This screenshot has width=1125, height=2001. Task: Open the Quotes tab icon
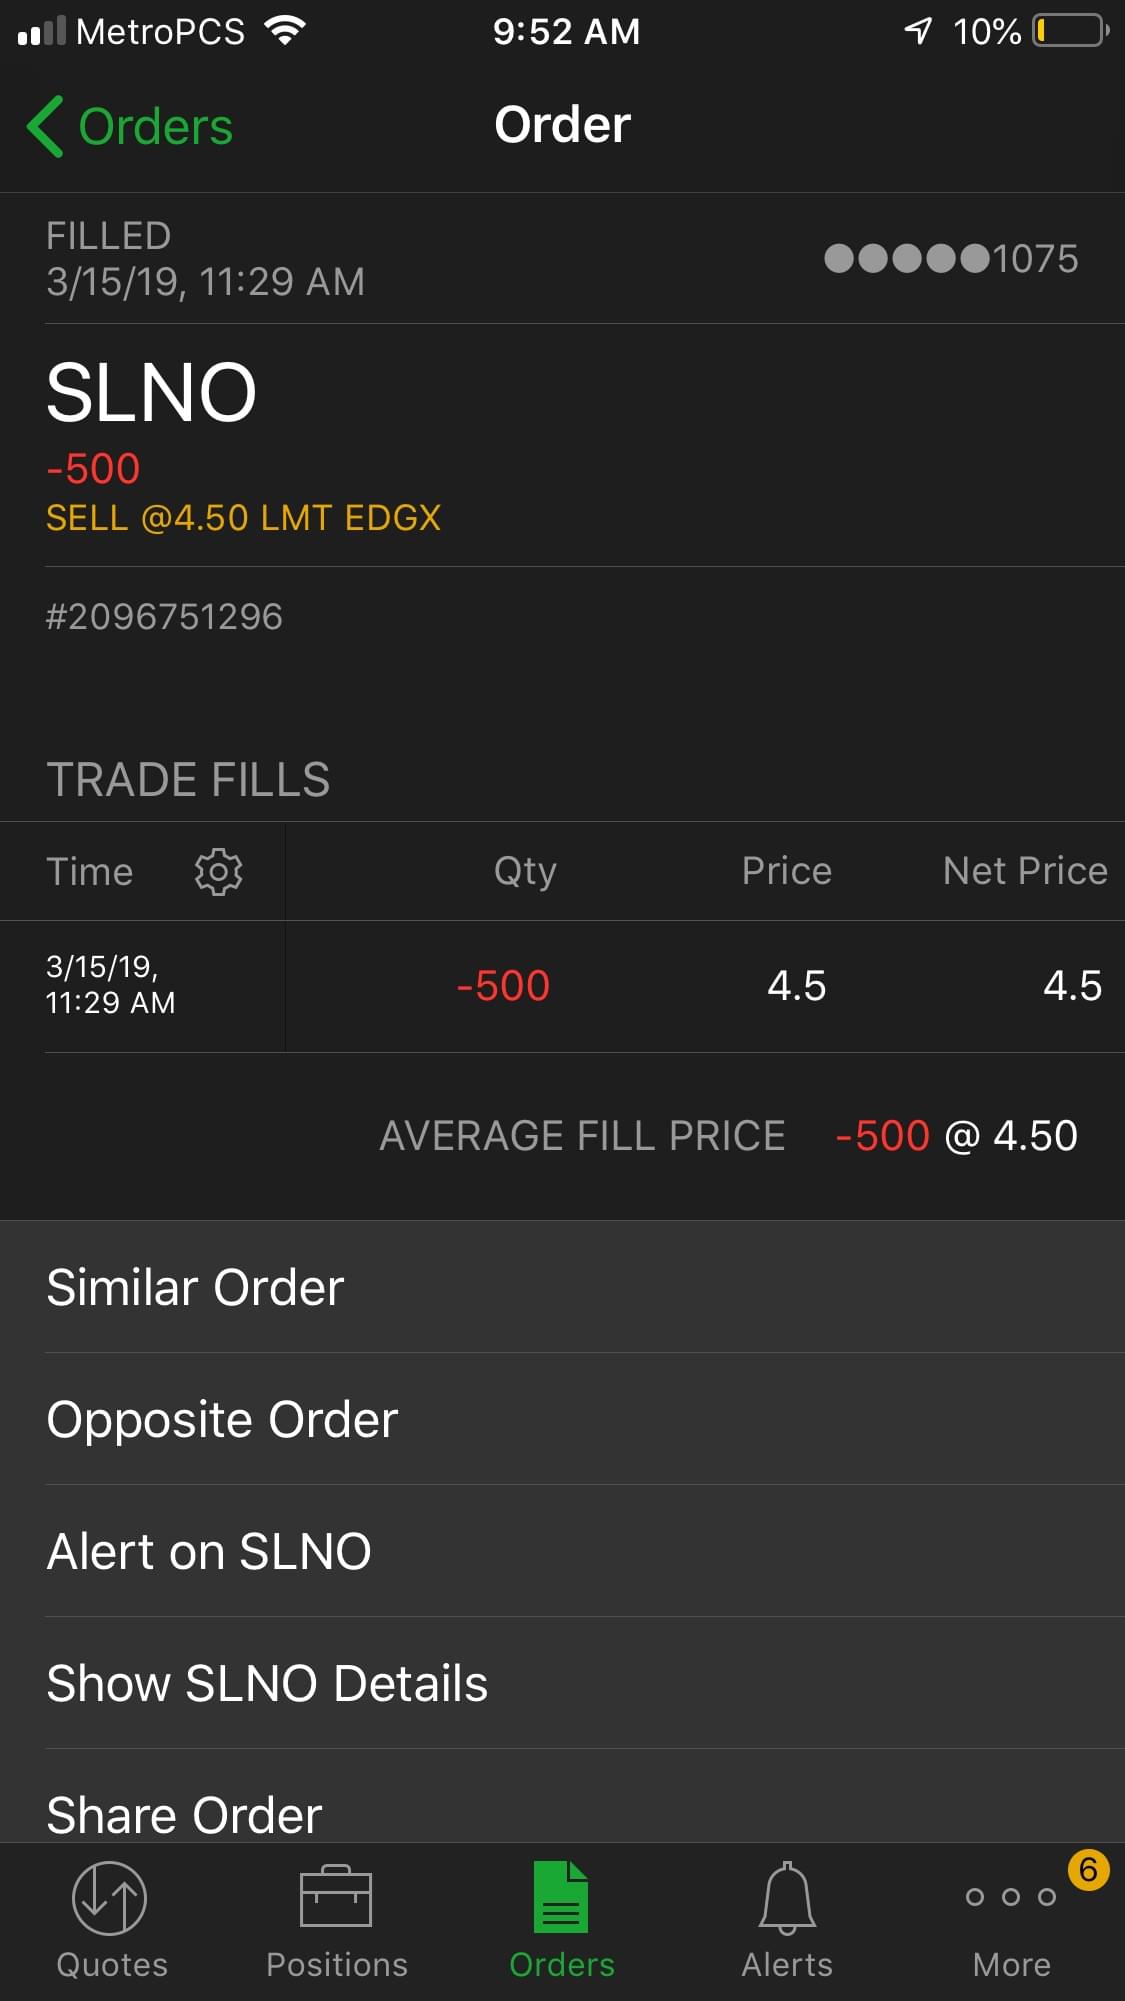click(x=111, y=1898)
